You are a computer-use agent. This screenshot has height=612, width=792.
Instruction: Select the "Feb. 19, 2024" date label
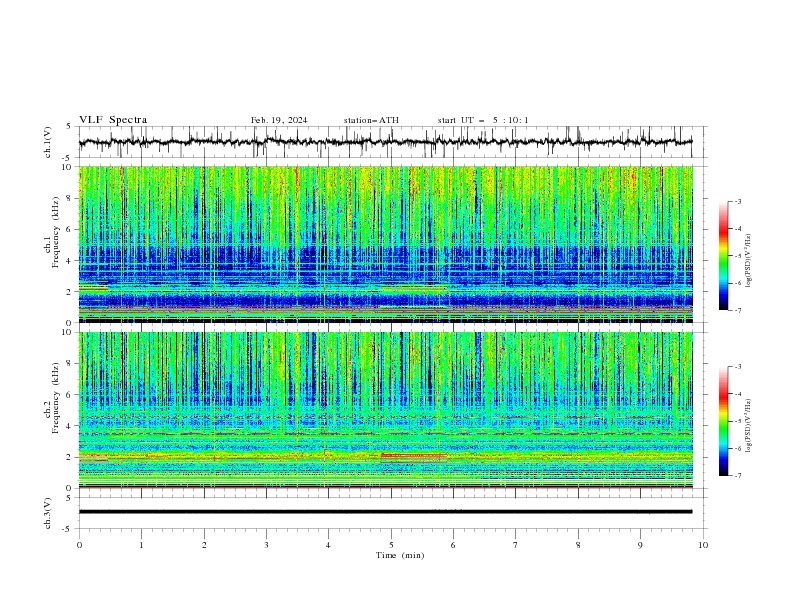pos(279,120)
